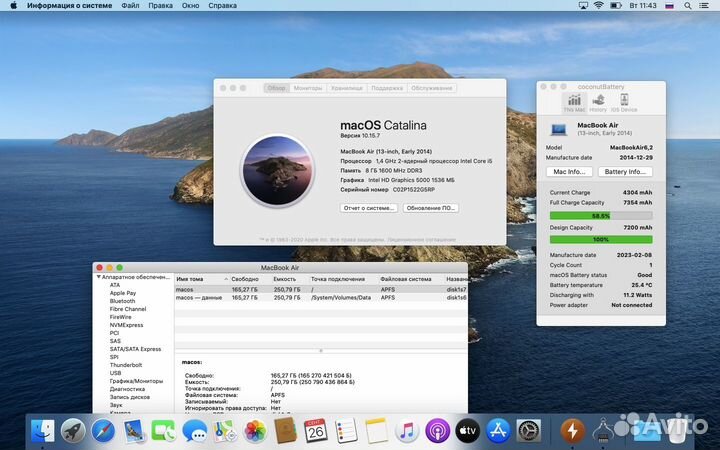Open iOS Device view in coconutBattery
This screenshot has width=720, height=450.
coord(624,103)
